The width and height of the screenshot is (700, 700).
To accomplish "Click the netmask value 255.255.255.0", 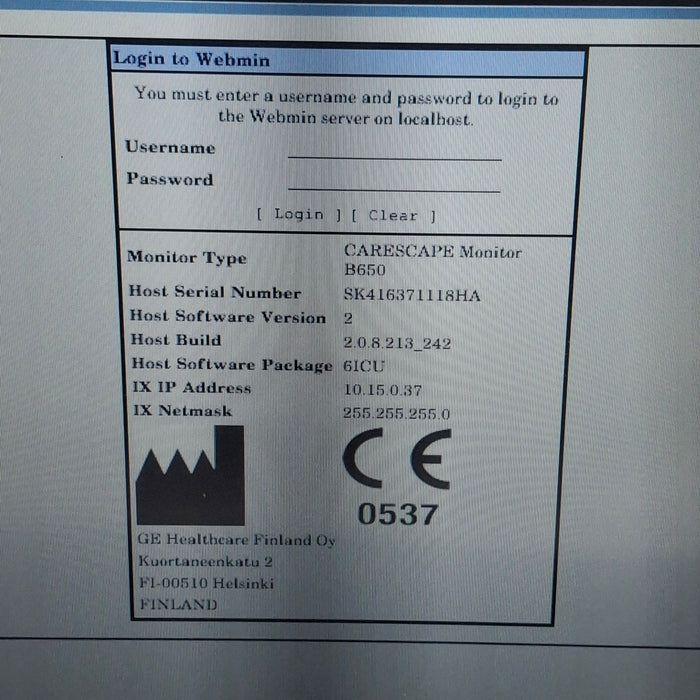I will click(x=397, y=413).
